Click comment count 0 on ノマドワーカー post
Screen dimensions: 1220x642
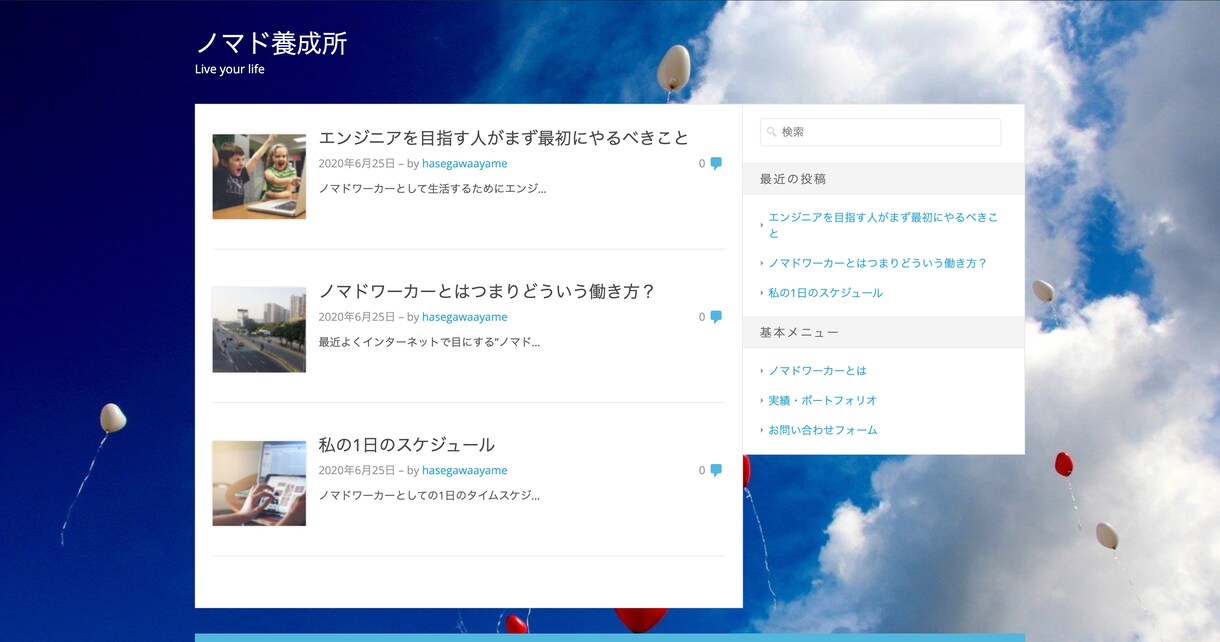(x=702, y=317)
